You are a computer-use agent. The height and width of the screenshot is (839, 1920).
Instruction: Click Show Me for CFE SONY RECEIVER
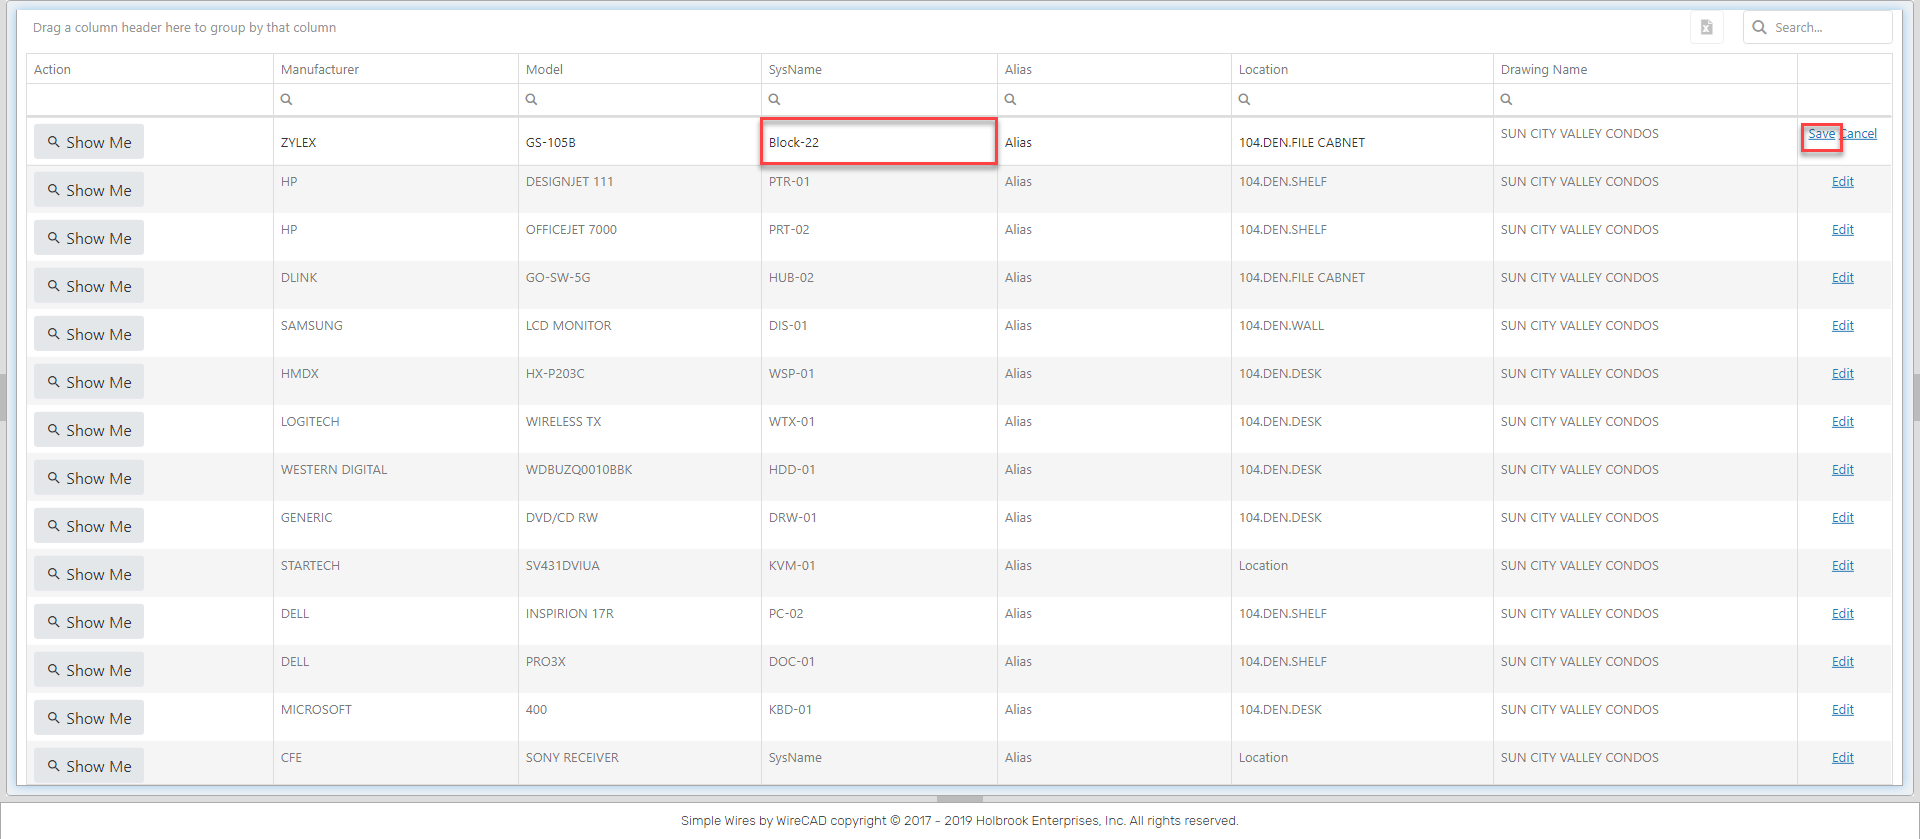(89, 766)
